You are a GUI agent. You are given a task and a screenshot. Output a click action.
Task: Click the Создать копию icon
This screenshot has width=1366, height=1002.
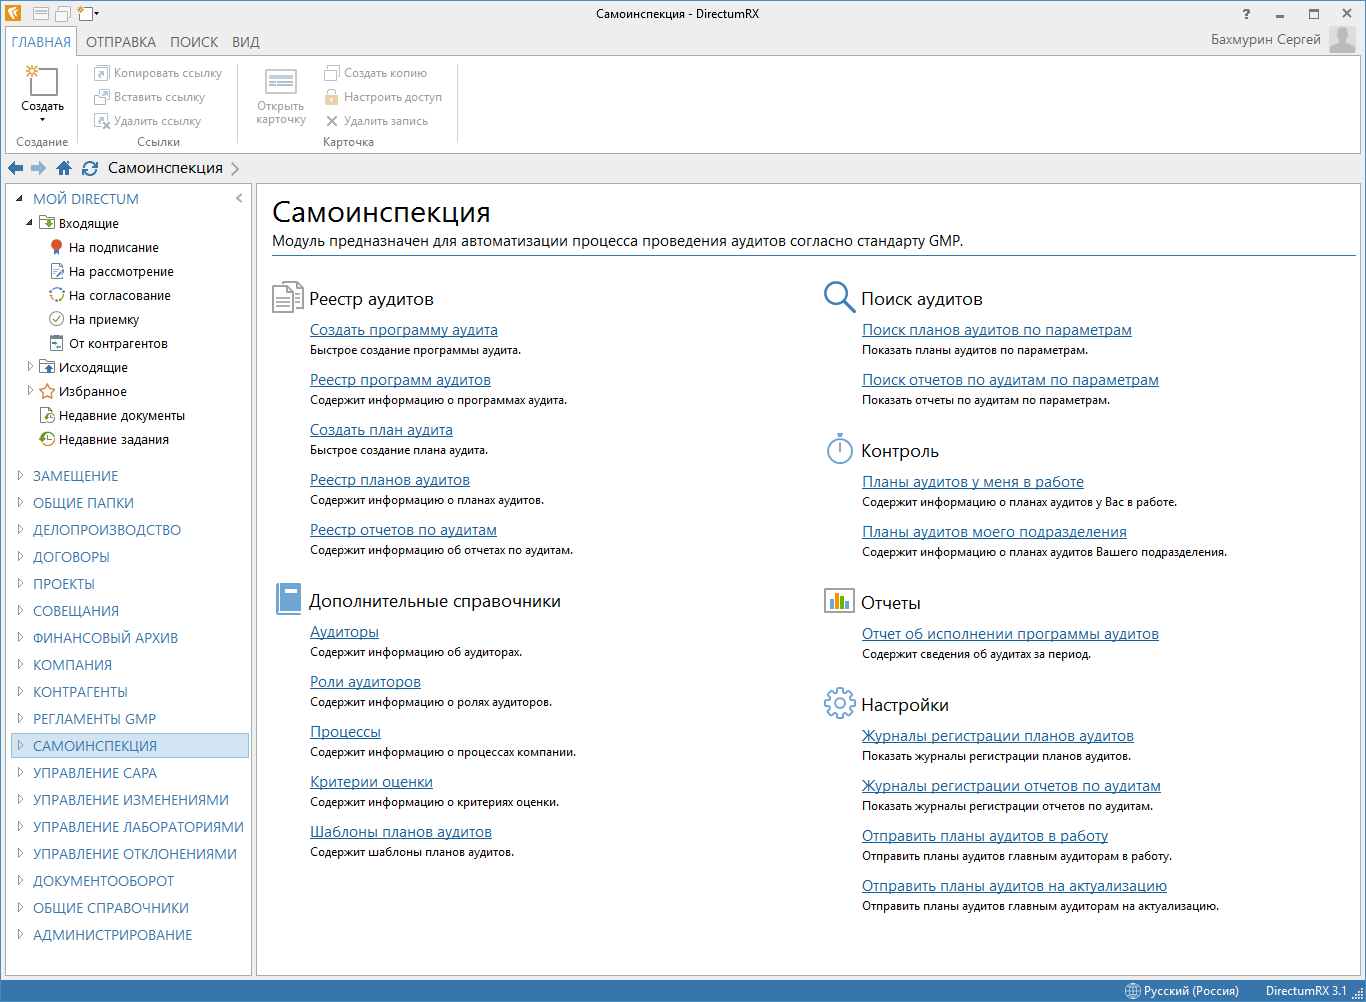332,73
